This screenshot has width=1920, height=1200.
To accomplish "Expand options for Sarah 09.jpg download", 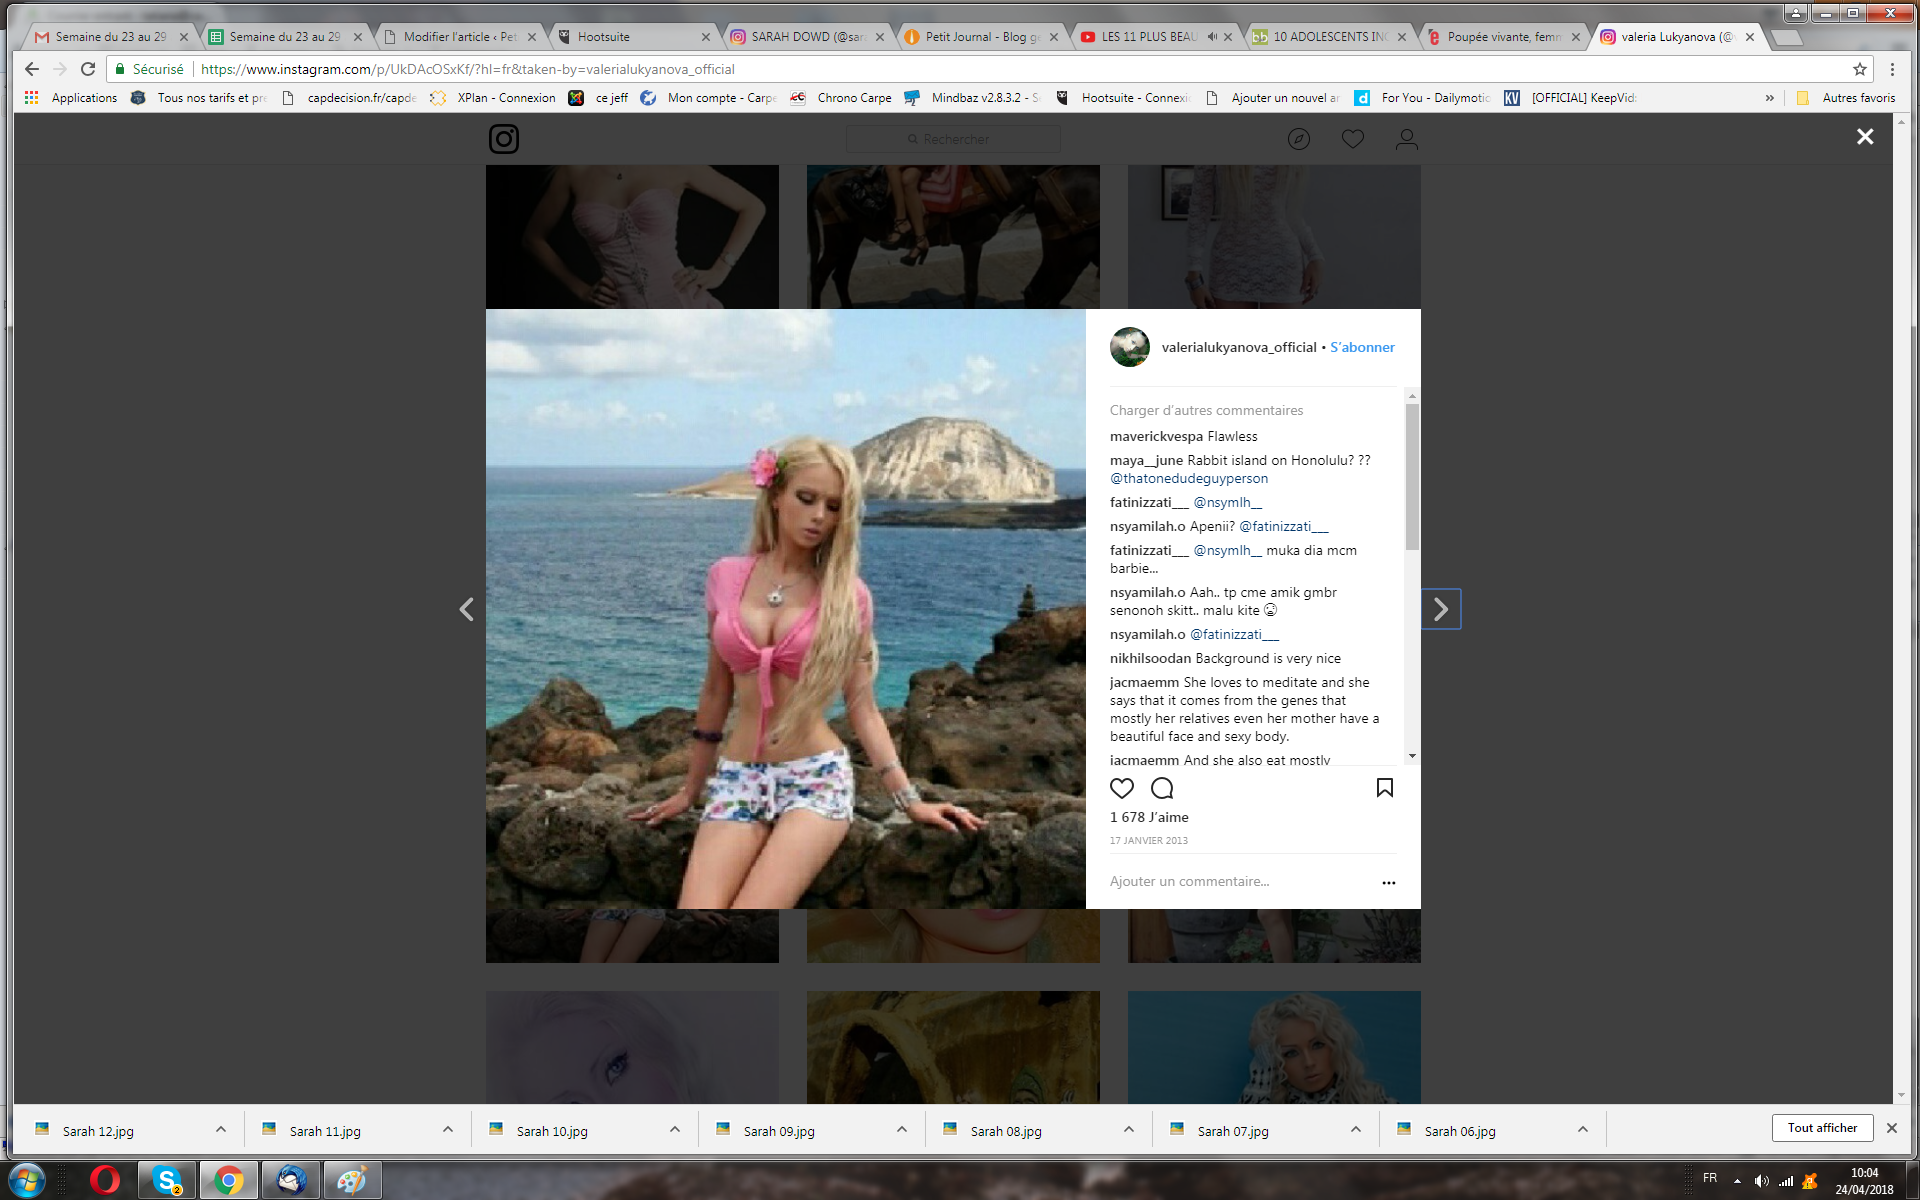I will (x=902, y=1129).
